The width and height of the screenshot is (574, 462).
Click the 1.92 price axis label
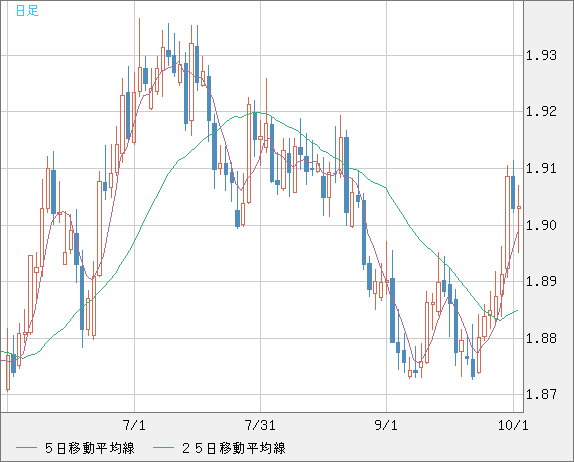541,111
